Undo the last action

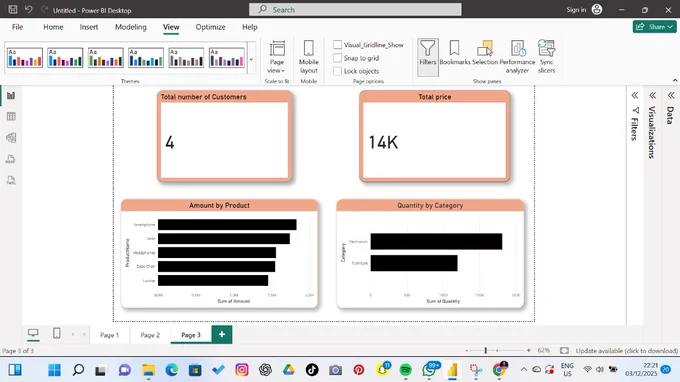pos(29,10)
